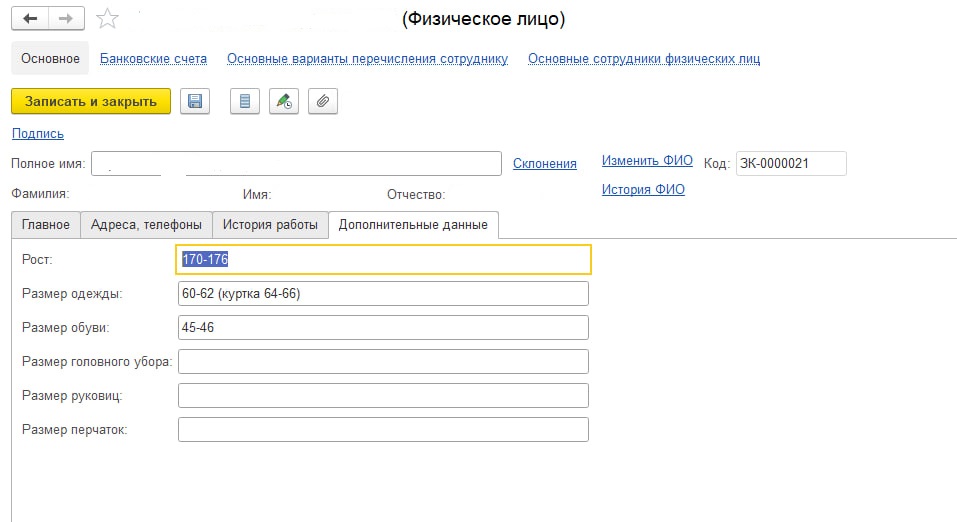Save using the floppy disk icon

pyautogui.click(x=195, y=101)
